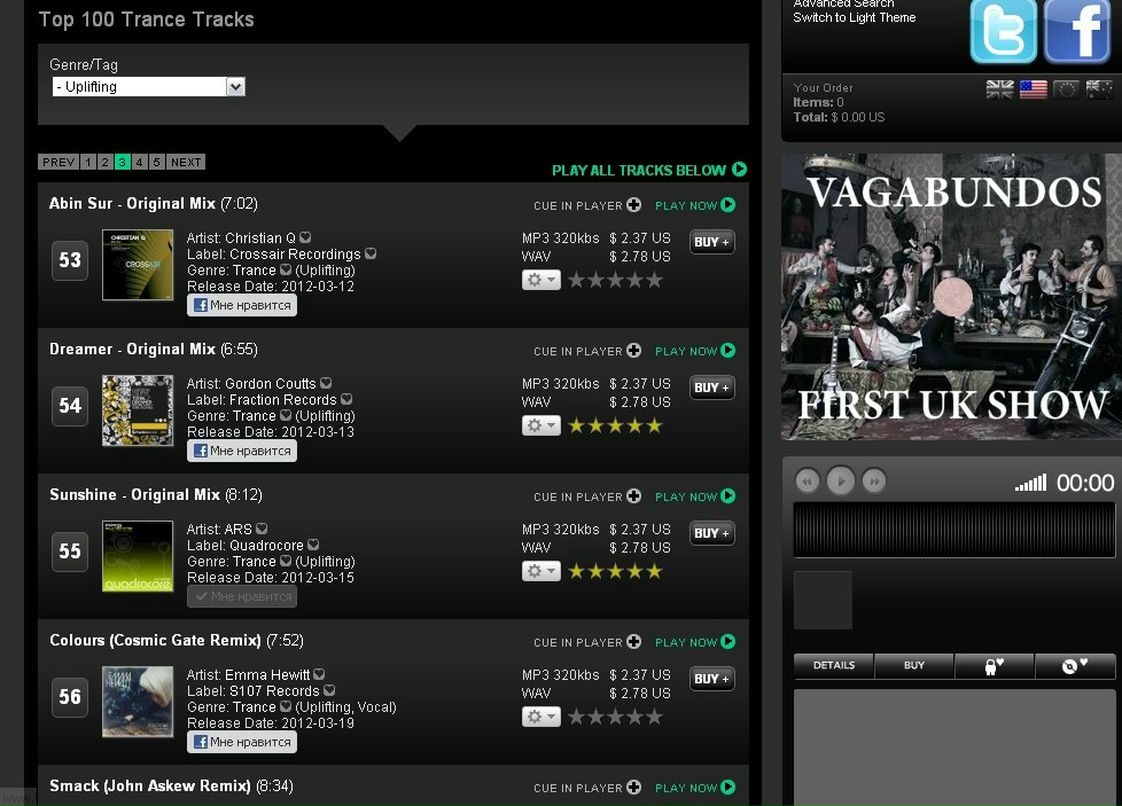Open the Twitter icon link
1122x806 pixels.
[1002, 31]
